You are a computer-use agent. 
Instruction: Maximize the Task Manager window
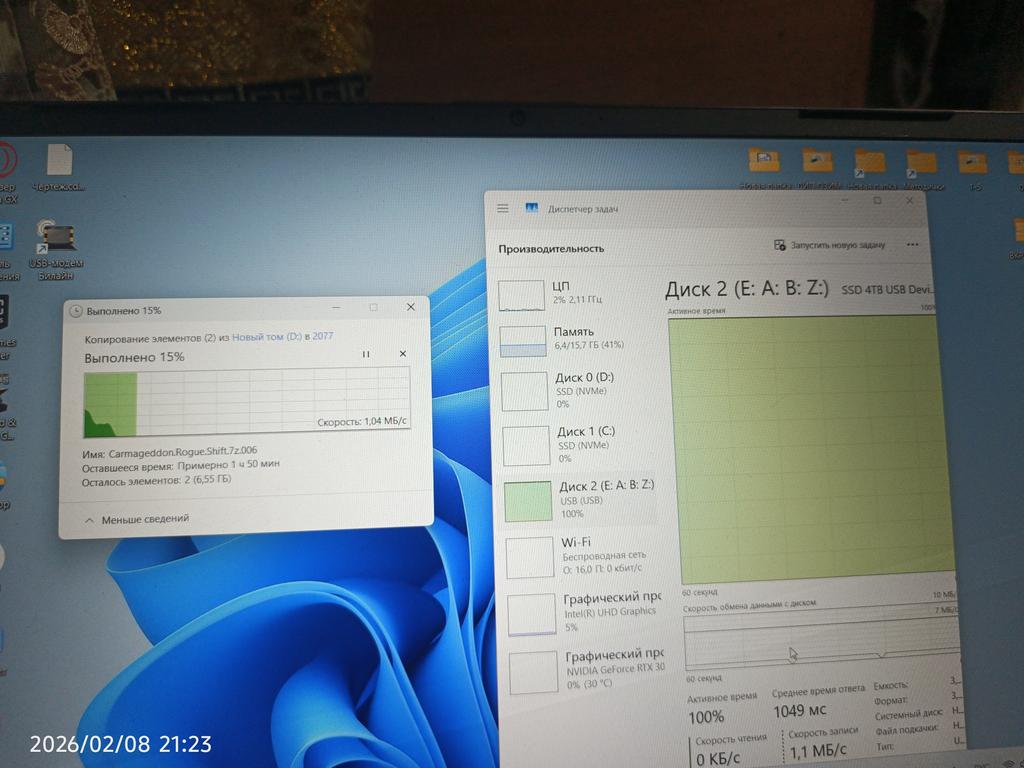point(877,201)
